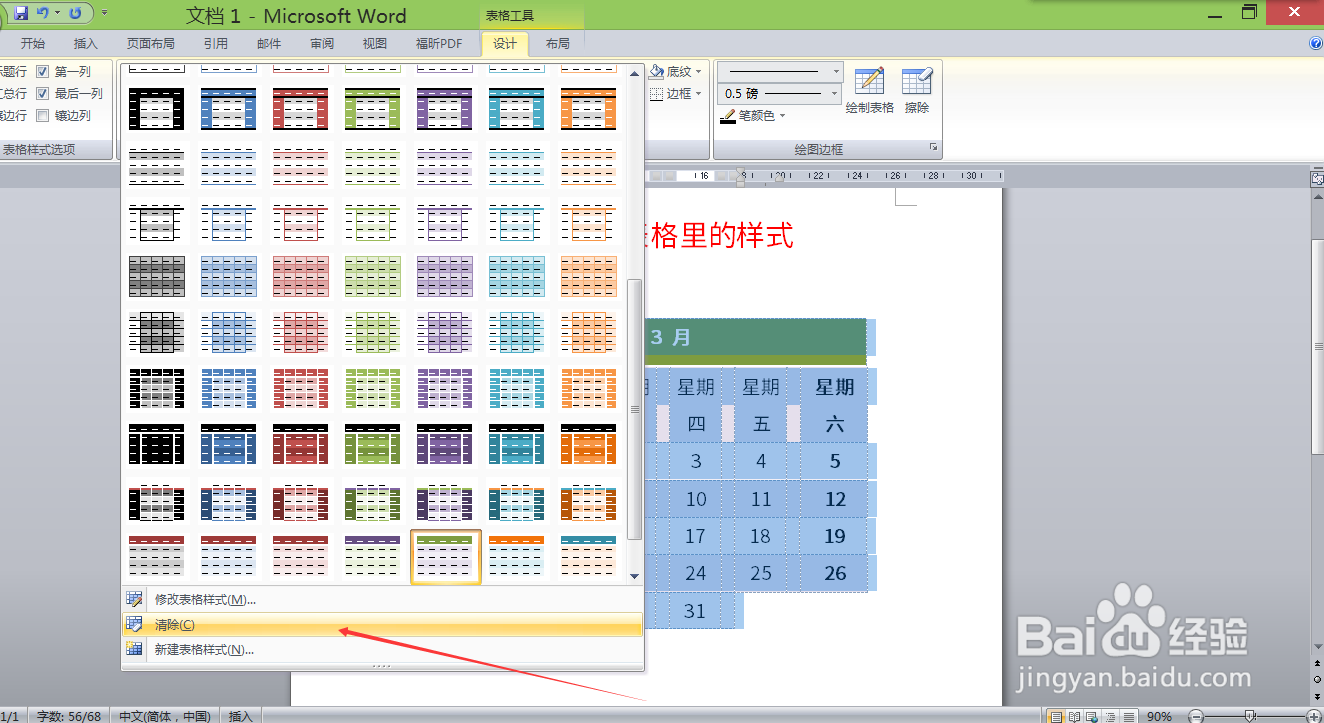Expand the Shading (底纹) dropdown arrow
This screenshot has height=723, width=1324.
(x=698, y=72)
